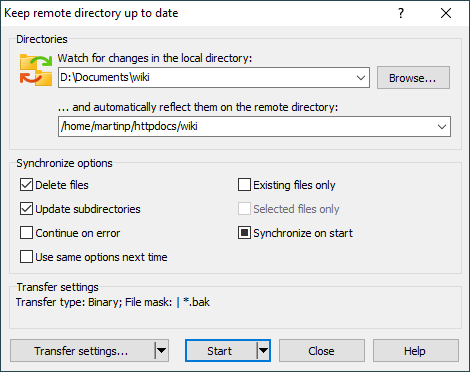470x372 pixels.
Task: Click into the remote directory path field
Action: pyautogui.click(x=247, y=127)
